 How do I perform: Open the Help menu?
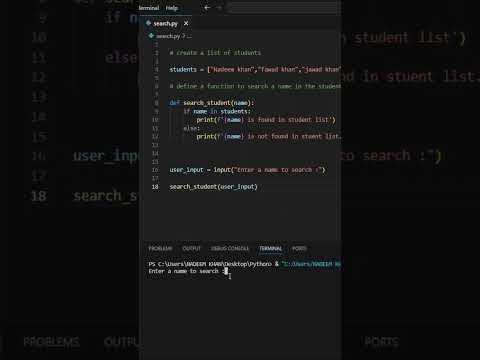[x=172, y=8]
